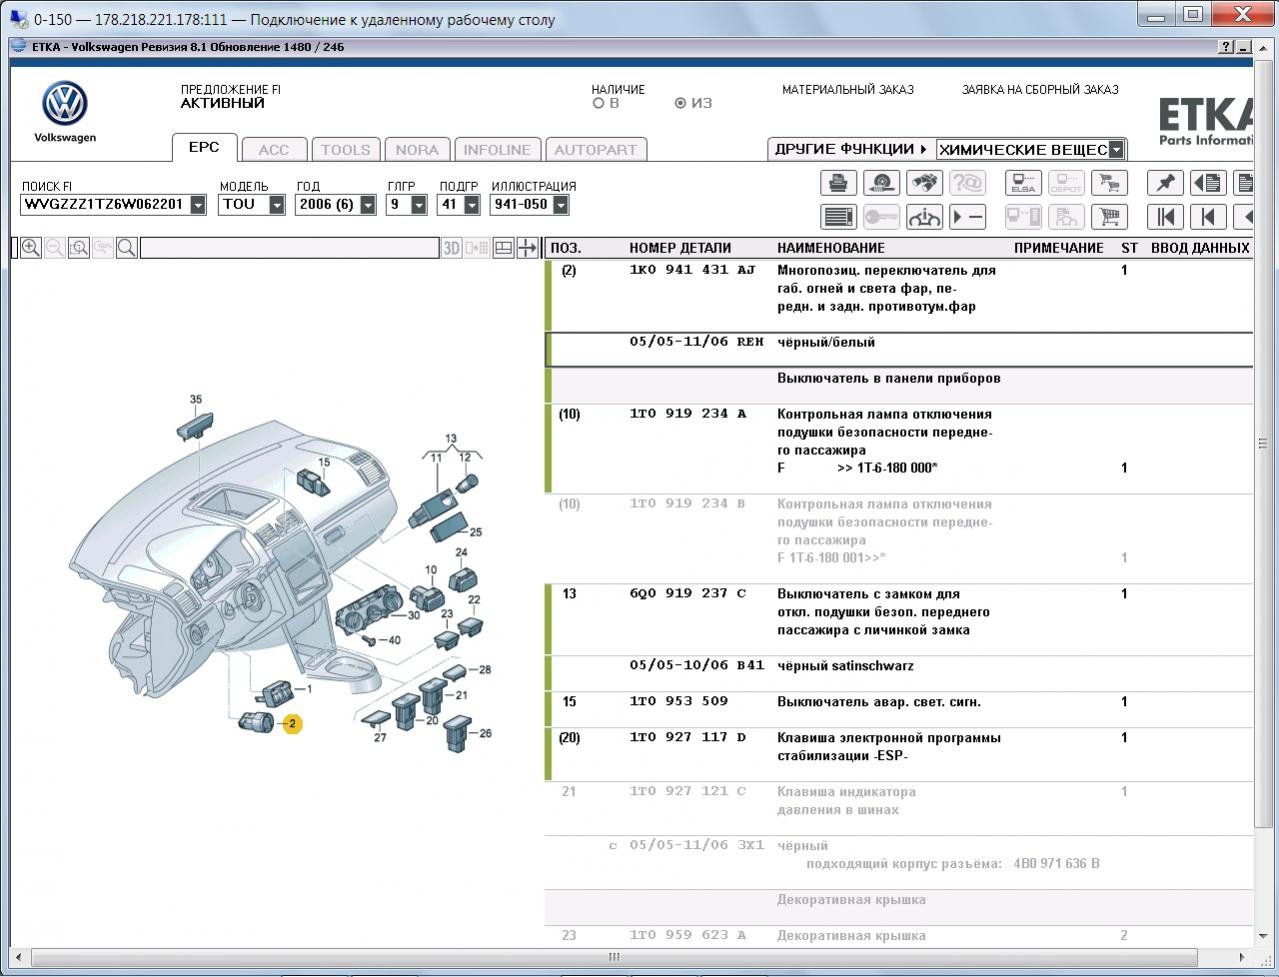Click the pushpin icon

click(x=1165, y=183)
